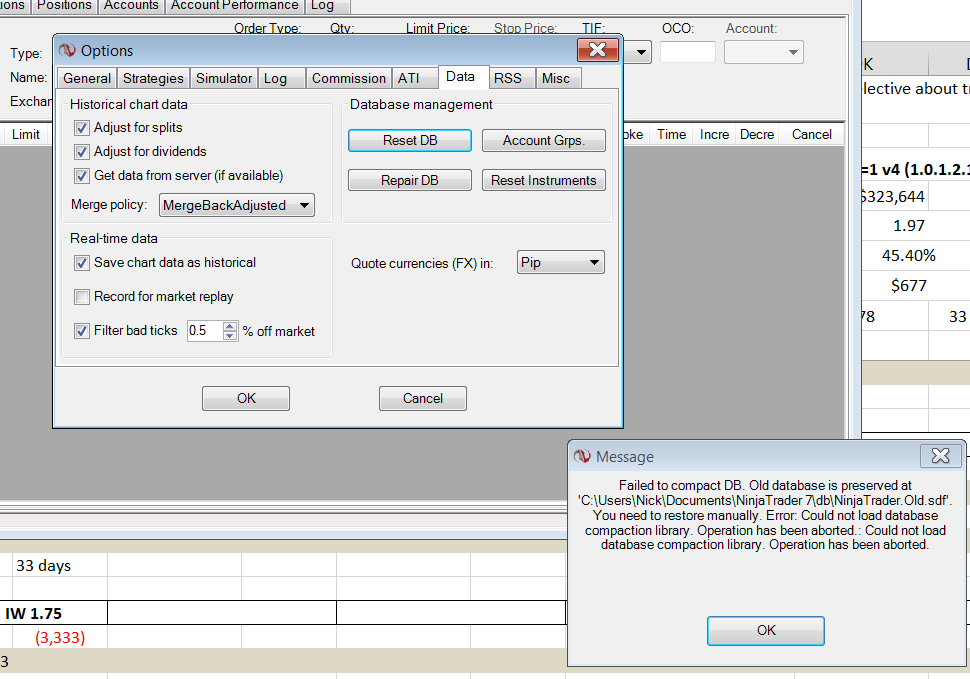Increase bad tick percentage with up arrow
970x679 pixels.
coord(230,326)
